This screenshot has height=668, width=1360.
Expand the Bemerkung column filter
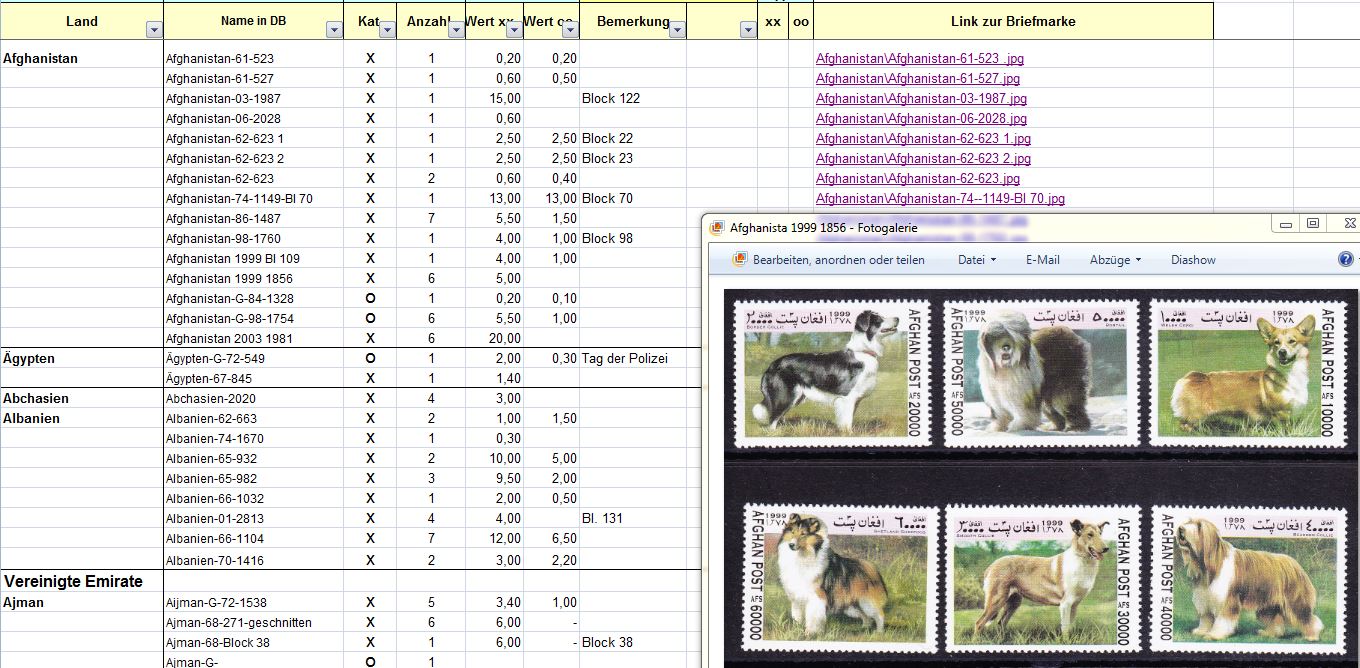coord(676,31)
